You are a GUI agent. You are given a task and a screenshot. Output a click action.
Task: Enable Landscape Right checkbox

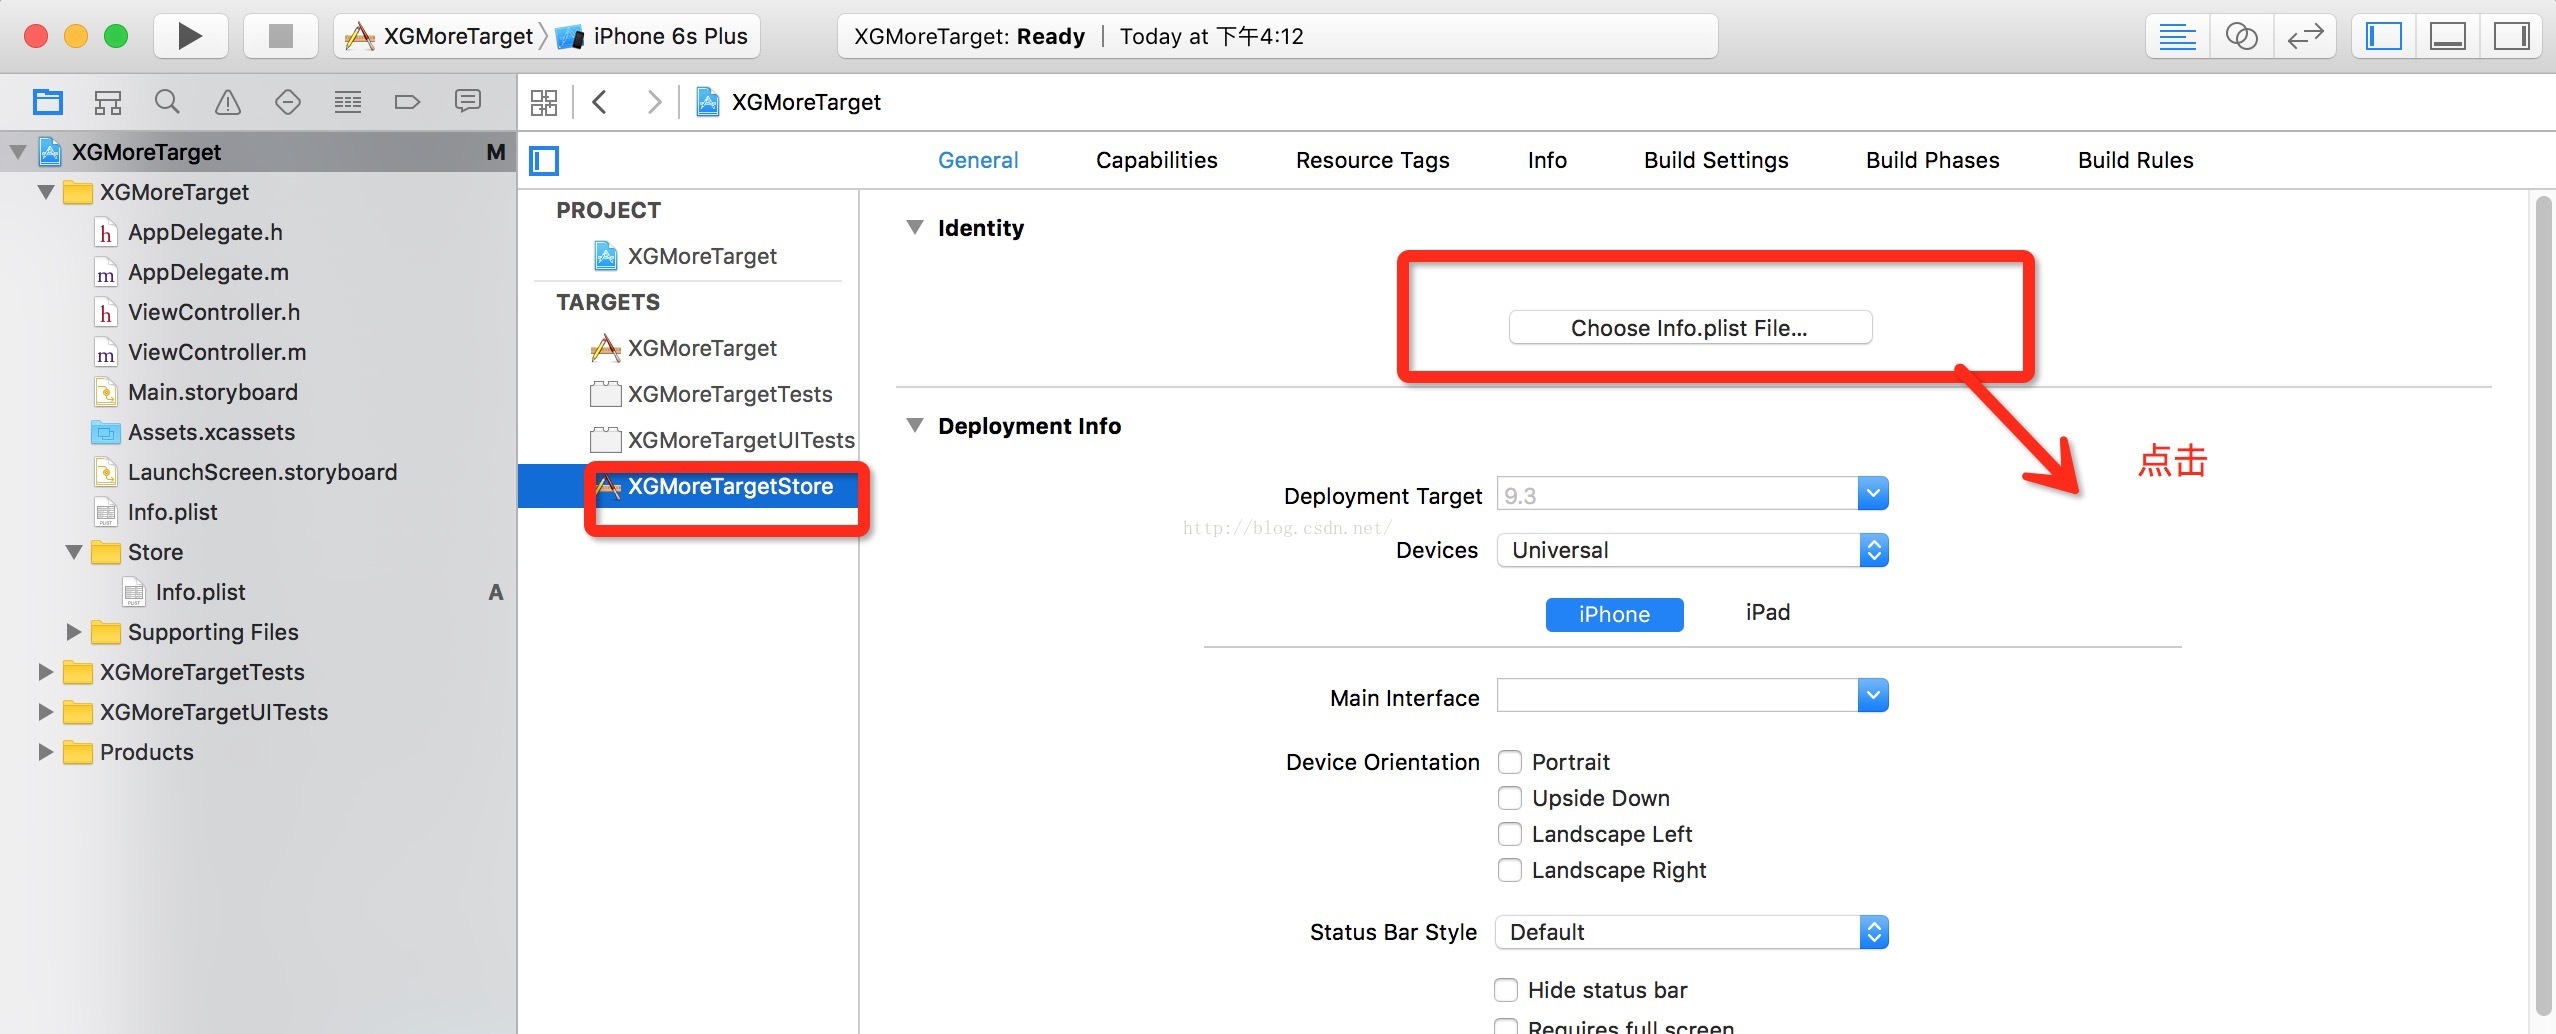[1510, 870]
